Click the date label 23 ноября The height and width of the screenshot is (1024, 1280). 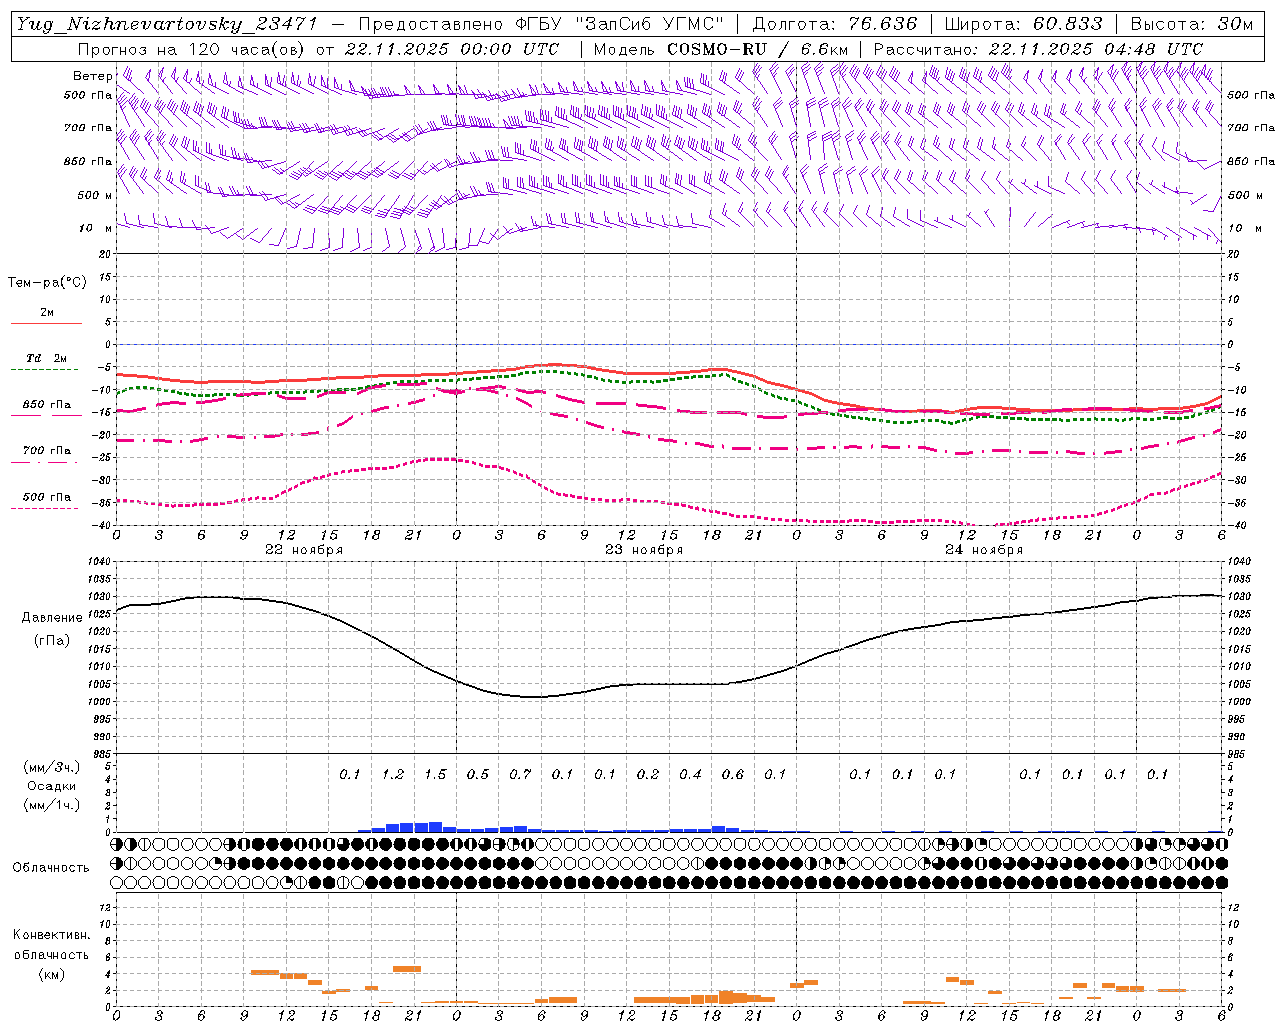tap(644, 550)
